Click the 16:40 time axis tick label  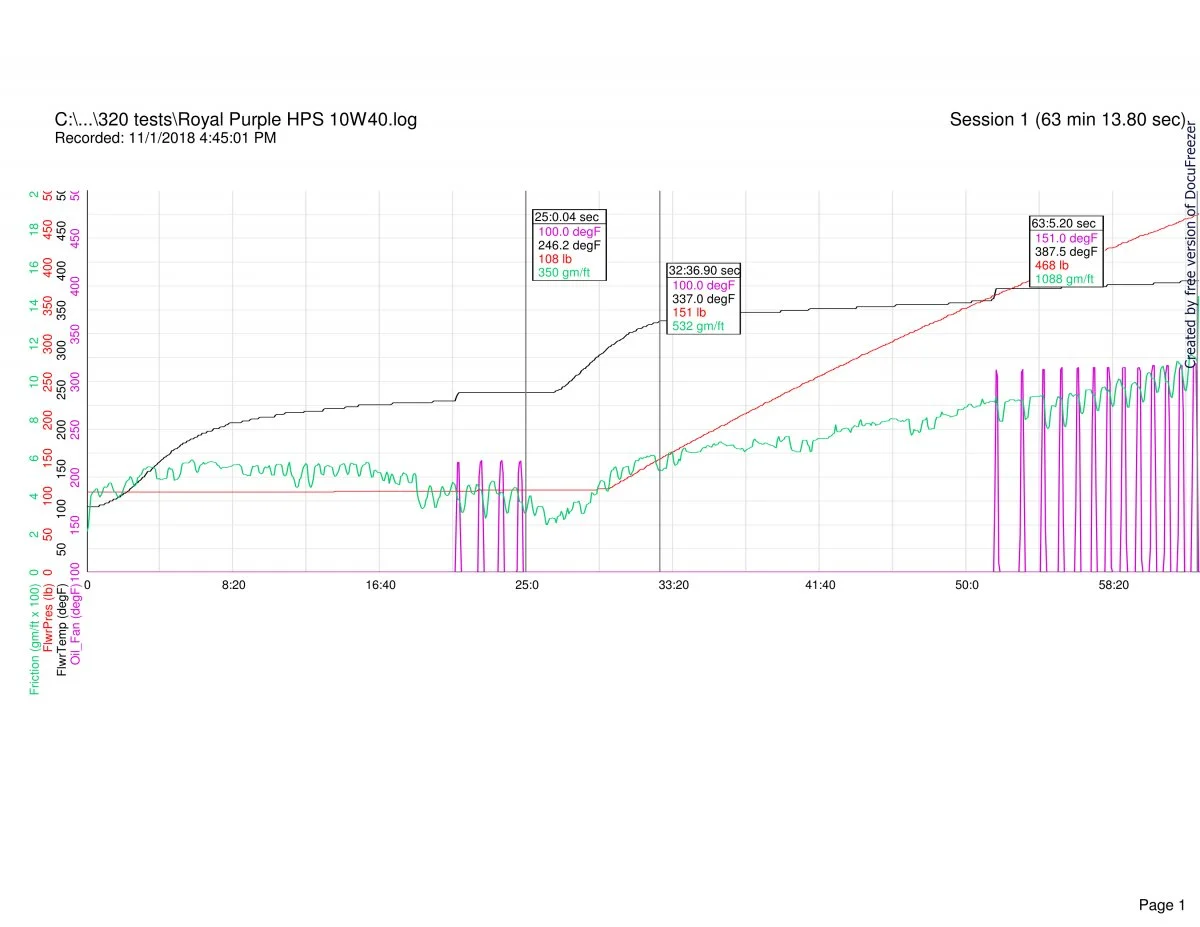click(x=380, y=585)
